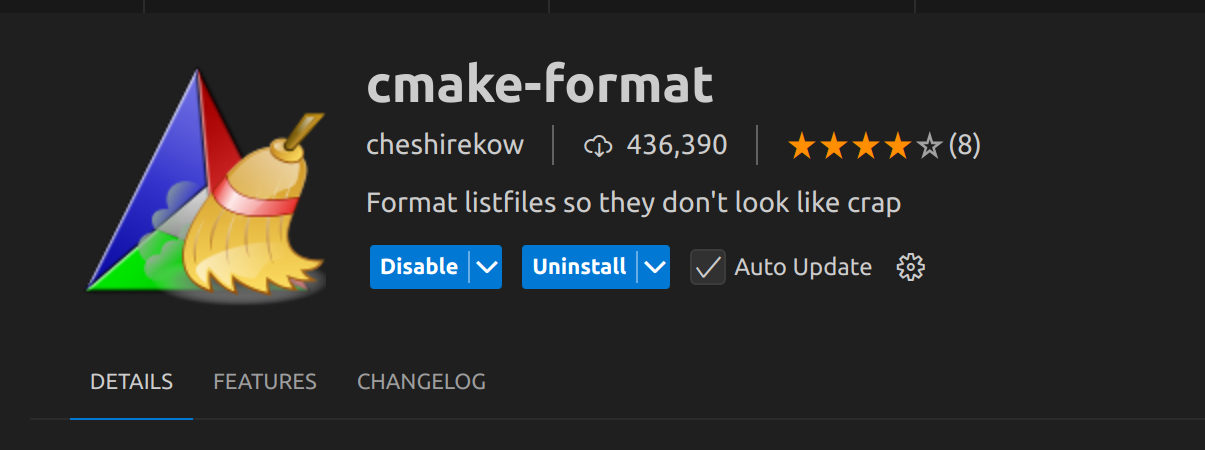The width and height of the screenshot is (1205, 450).
Task: Expand the Uninstall button dropdown arrow
Action: pos(654,267)
